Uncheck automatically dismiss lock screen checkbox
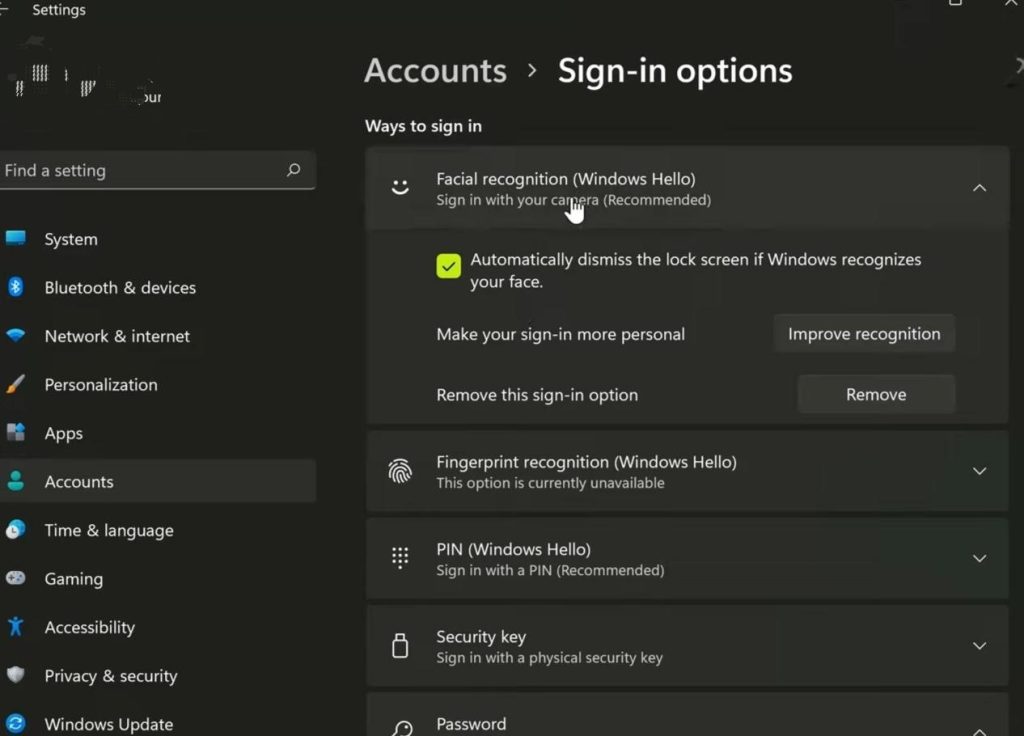The width and height of the screenshot is (1024, 736). 449,266
